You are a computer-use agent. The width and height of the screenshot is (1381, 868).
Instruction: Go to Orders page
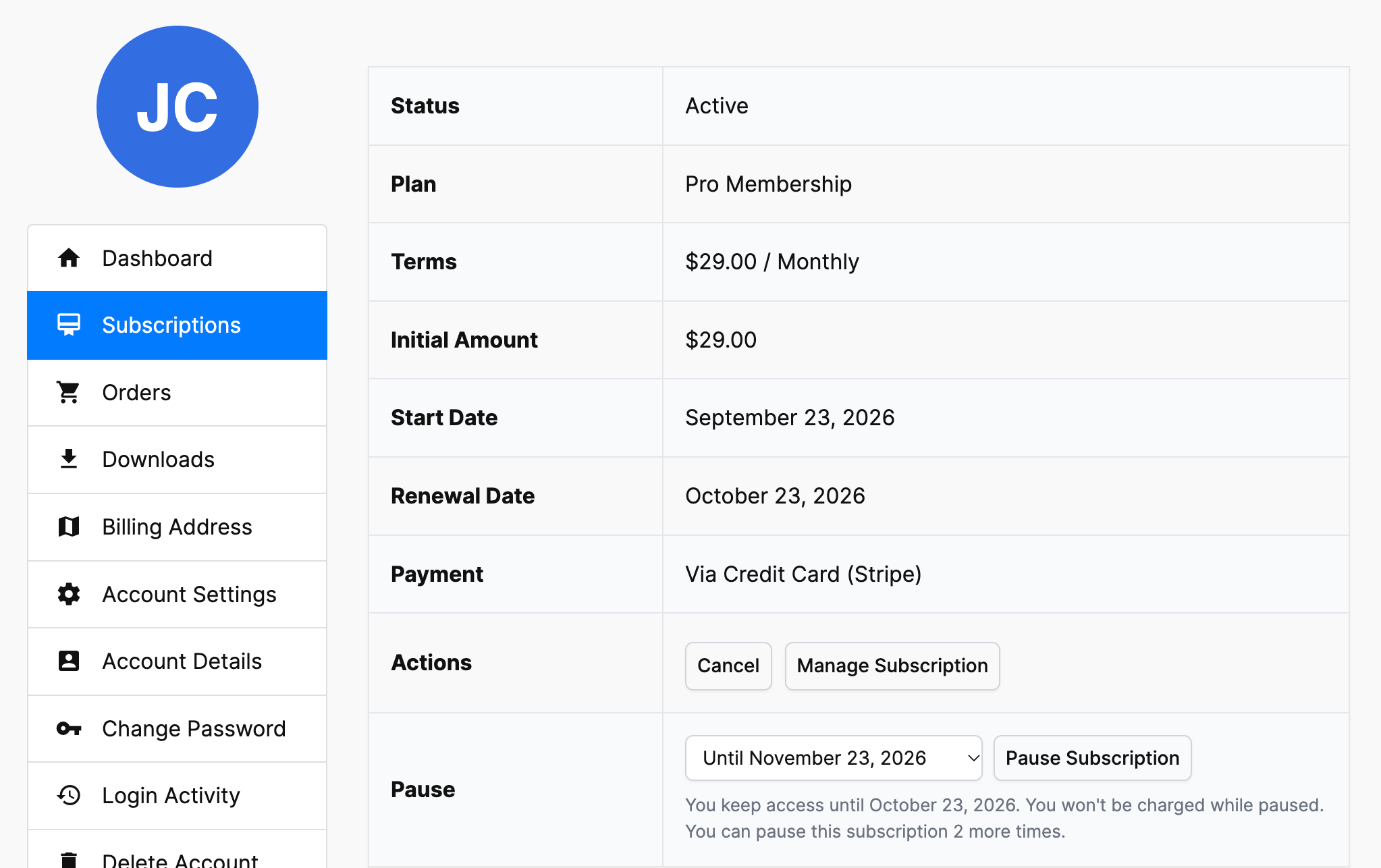(x=177, y=392)
